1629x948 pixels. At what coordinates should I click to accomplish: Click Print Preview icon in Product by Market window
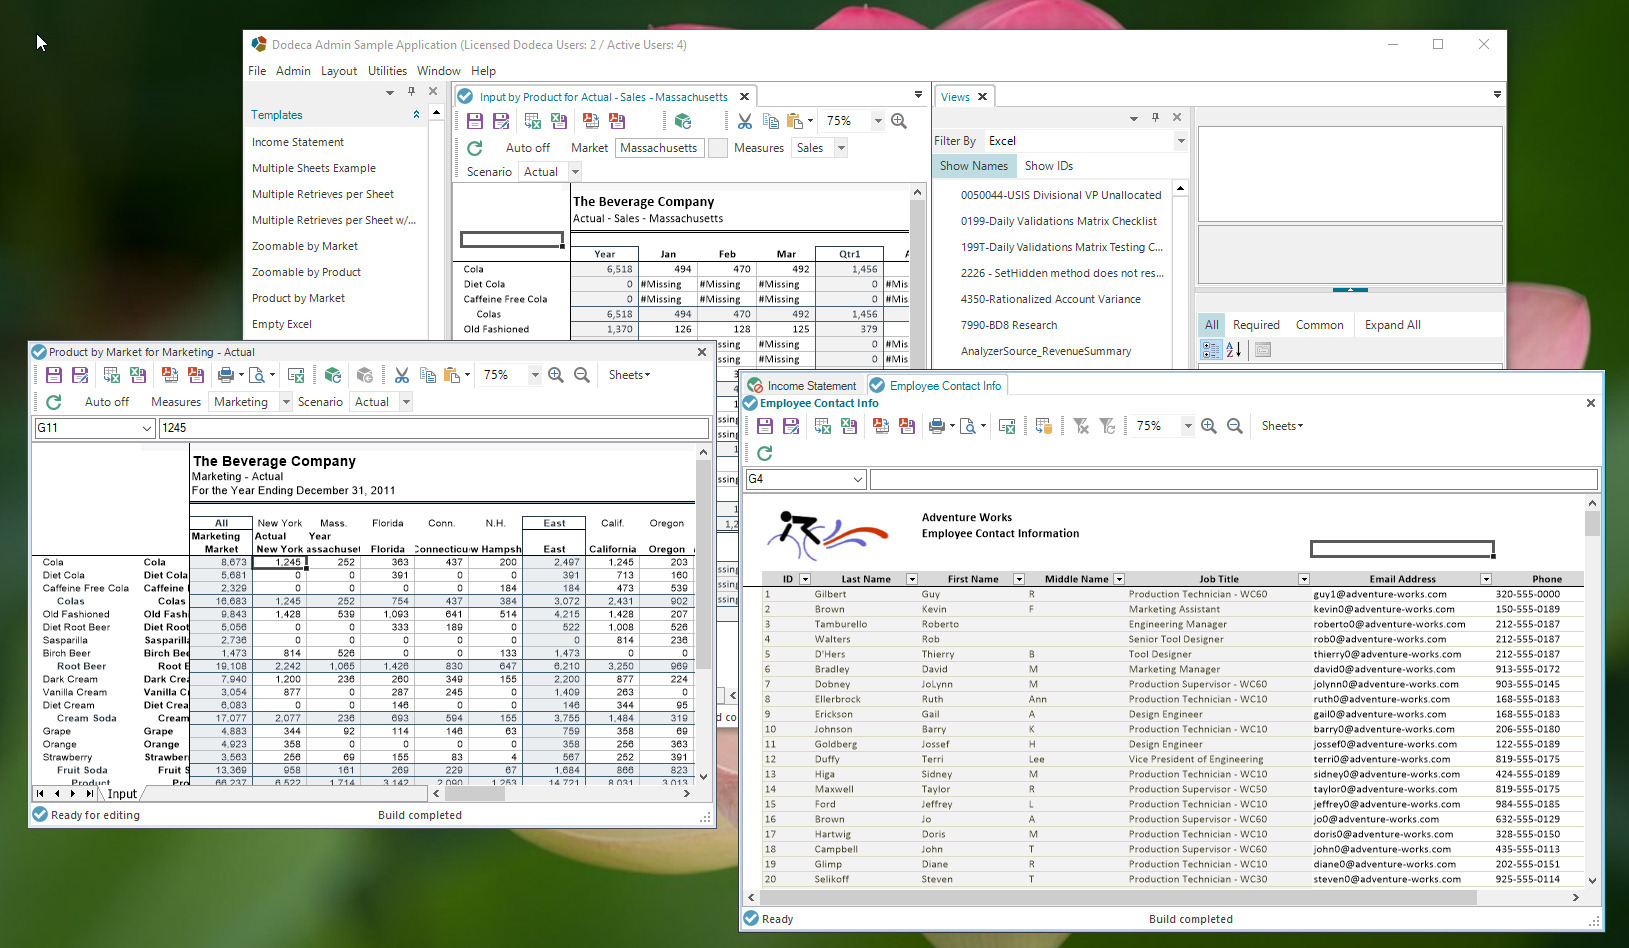pyautogui.click(x=257, y=375)
